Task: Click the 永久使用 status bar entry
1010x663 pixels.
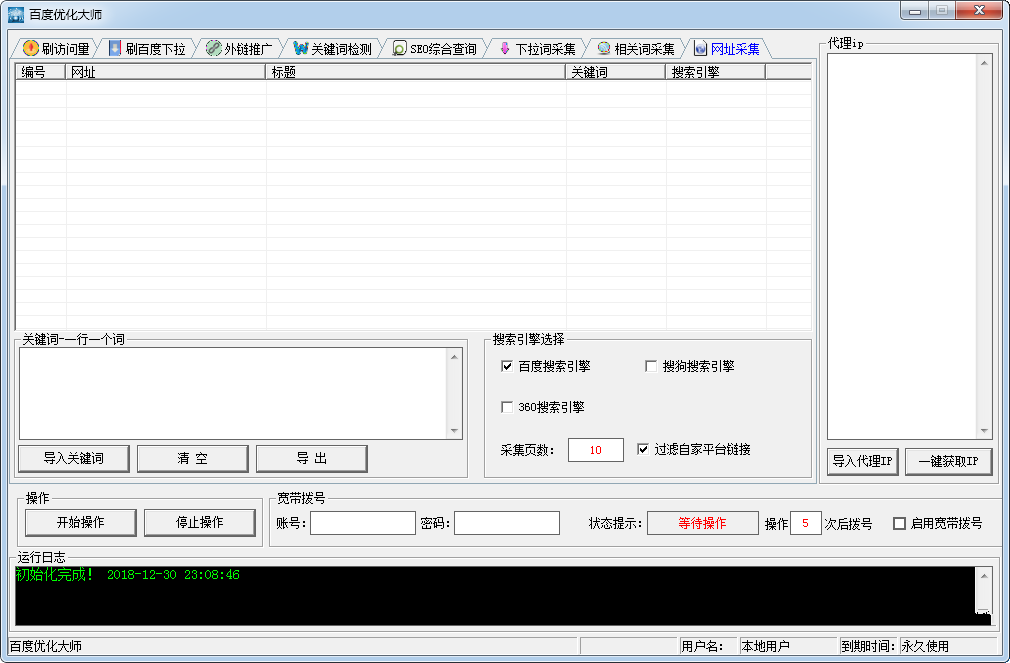Action: click(x=925, y=646)
